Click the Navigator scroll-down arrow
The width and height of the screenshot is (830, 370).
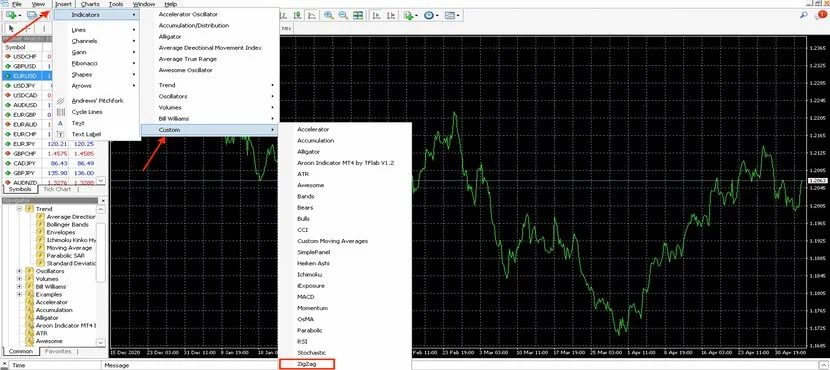coord(101,342)
